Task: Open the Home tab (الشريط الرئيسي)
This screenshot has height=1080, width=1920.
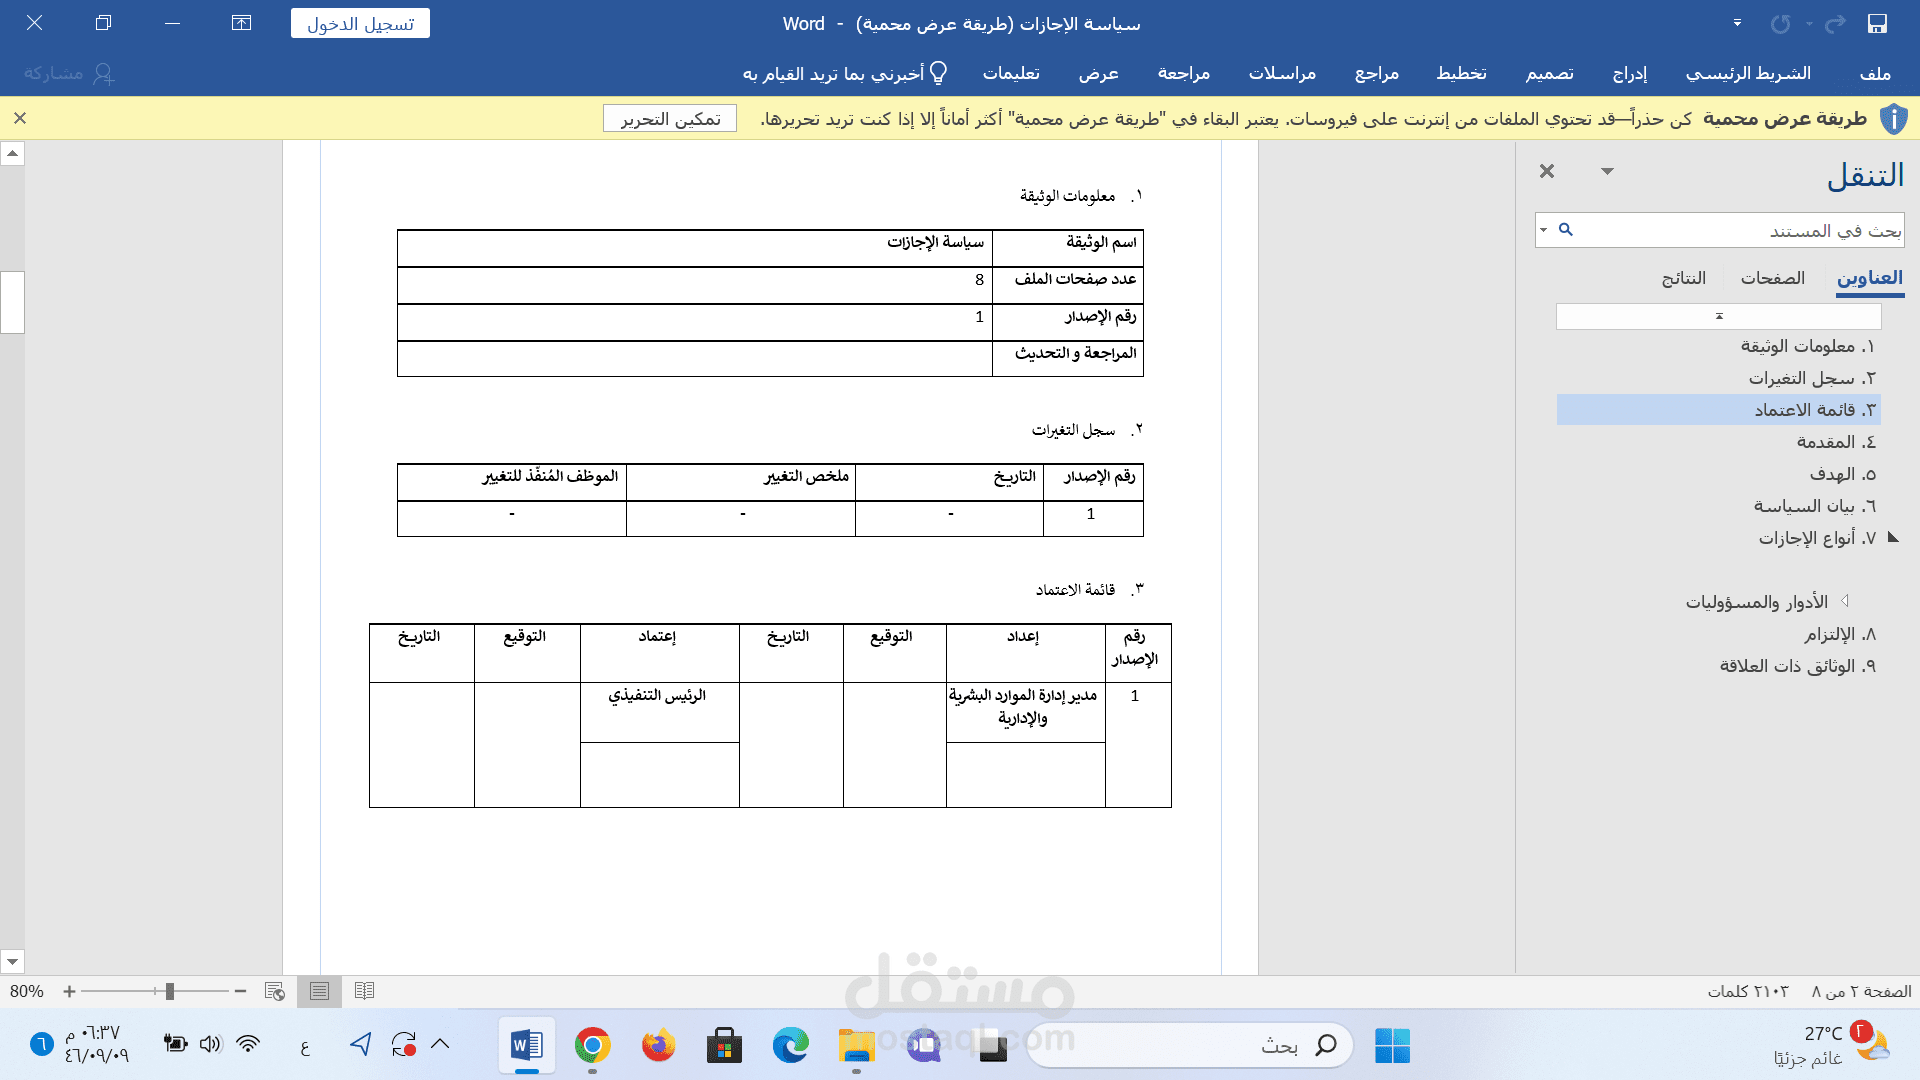Action: tap(1748, 73)
